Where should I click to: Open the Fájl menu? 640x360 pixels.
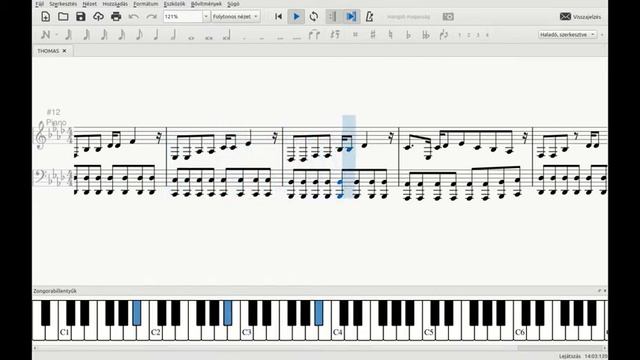tap(39, 4)
